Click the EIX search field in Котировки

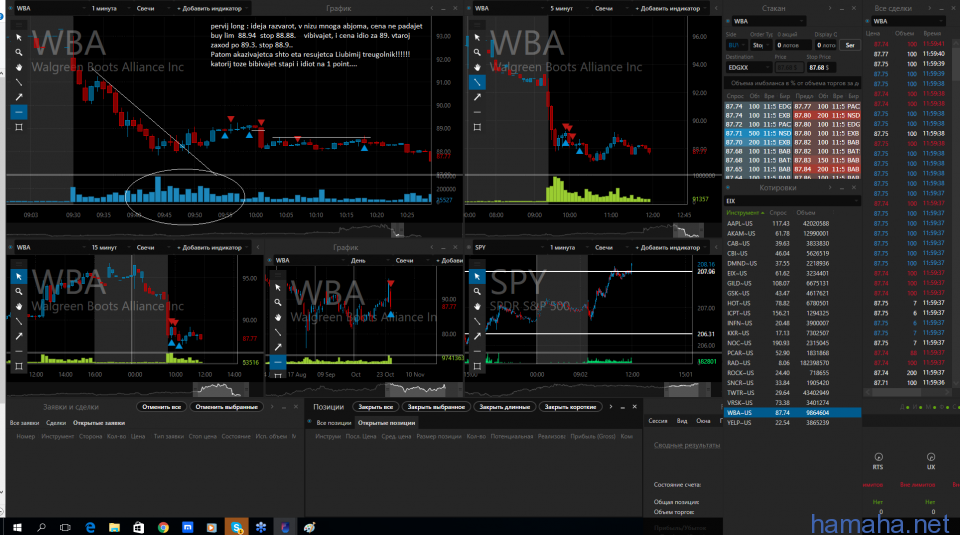pos(792,201)
